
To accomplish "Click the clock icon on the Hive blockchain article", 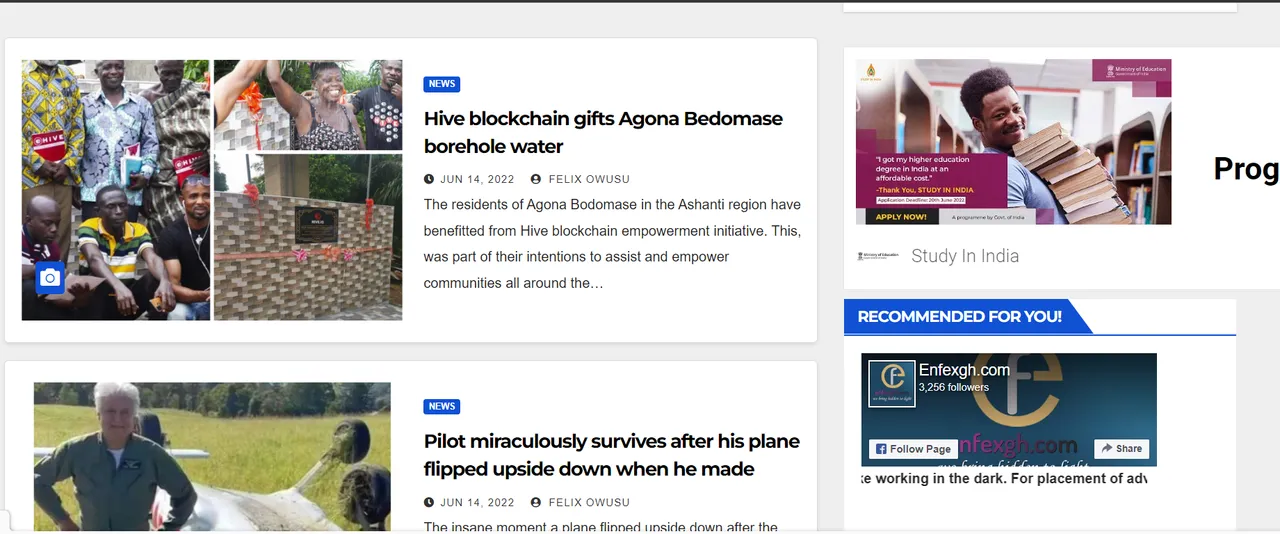I will (x=429, y=179).
